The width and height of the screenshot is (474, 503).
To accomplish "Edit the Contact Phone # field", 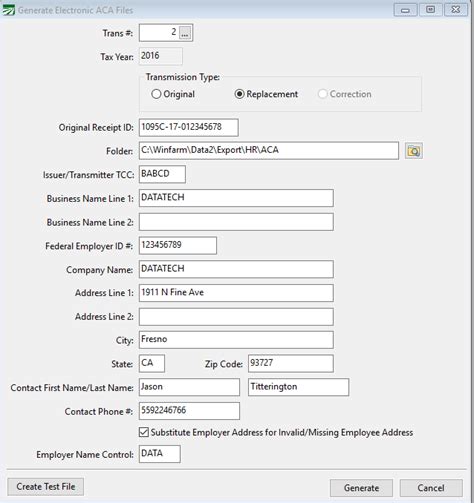I will point(189,411).
